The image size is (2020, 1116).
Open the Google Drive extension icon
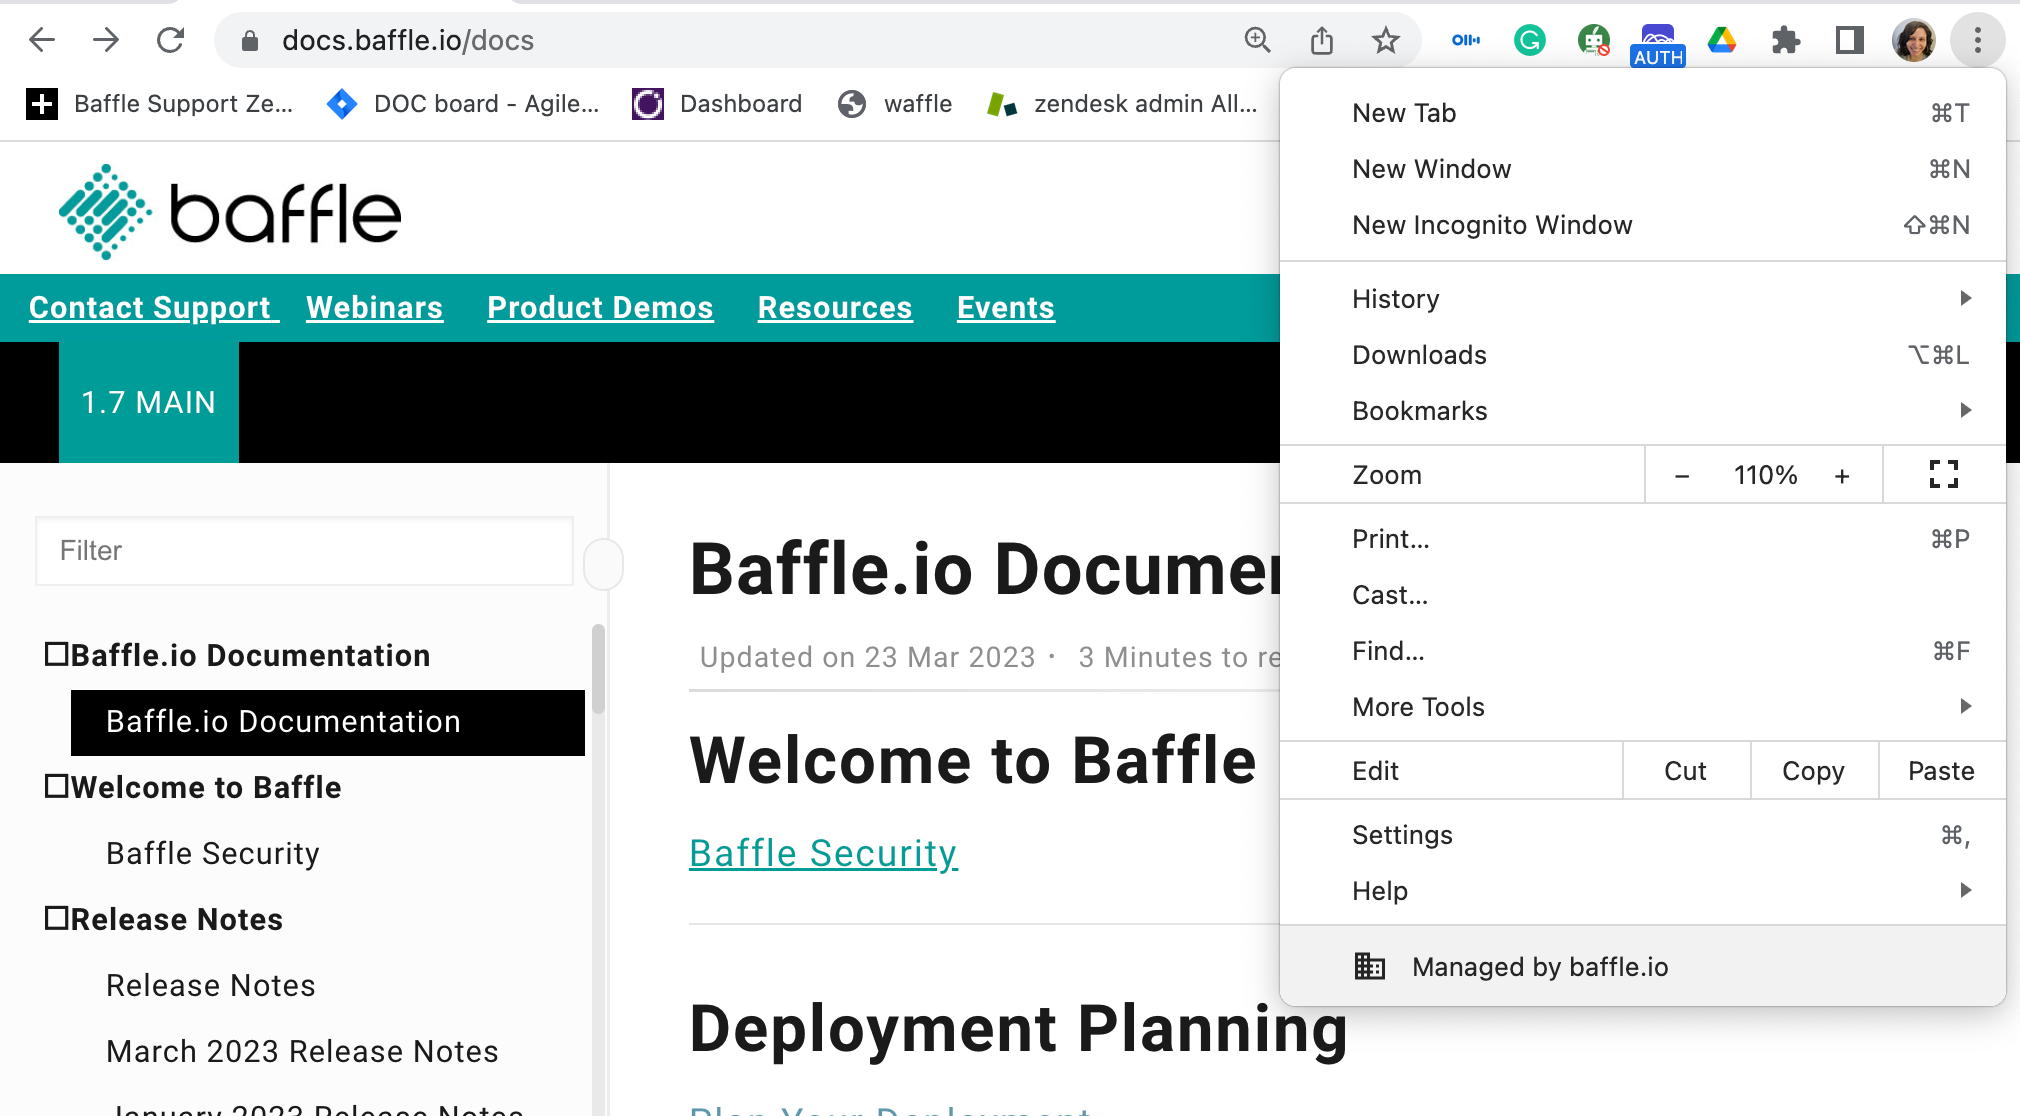pos(1721,40)
